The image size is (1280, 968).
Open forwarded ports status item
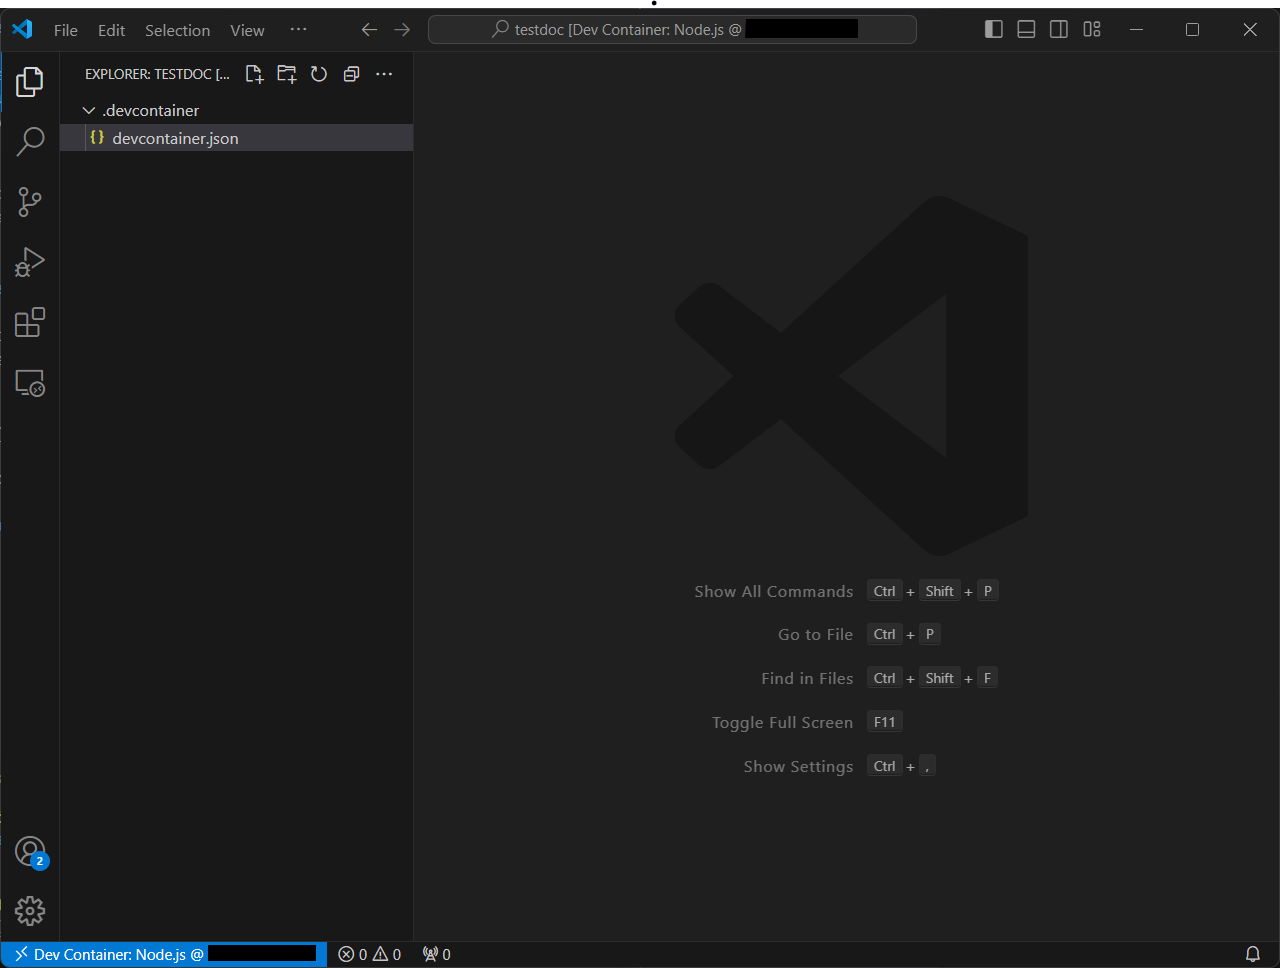[x=437, y=954]
